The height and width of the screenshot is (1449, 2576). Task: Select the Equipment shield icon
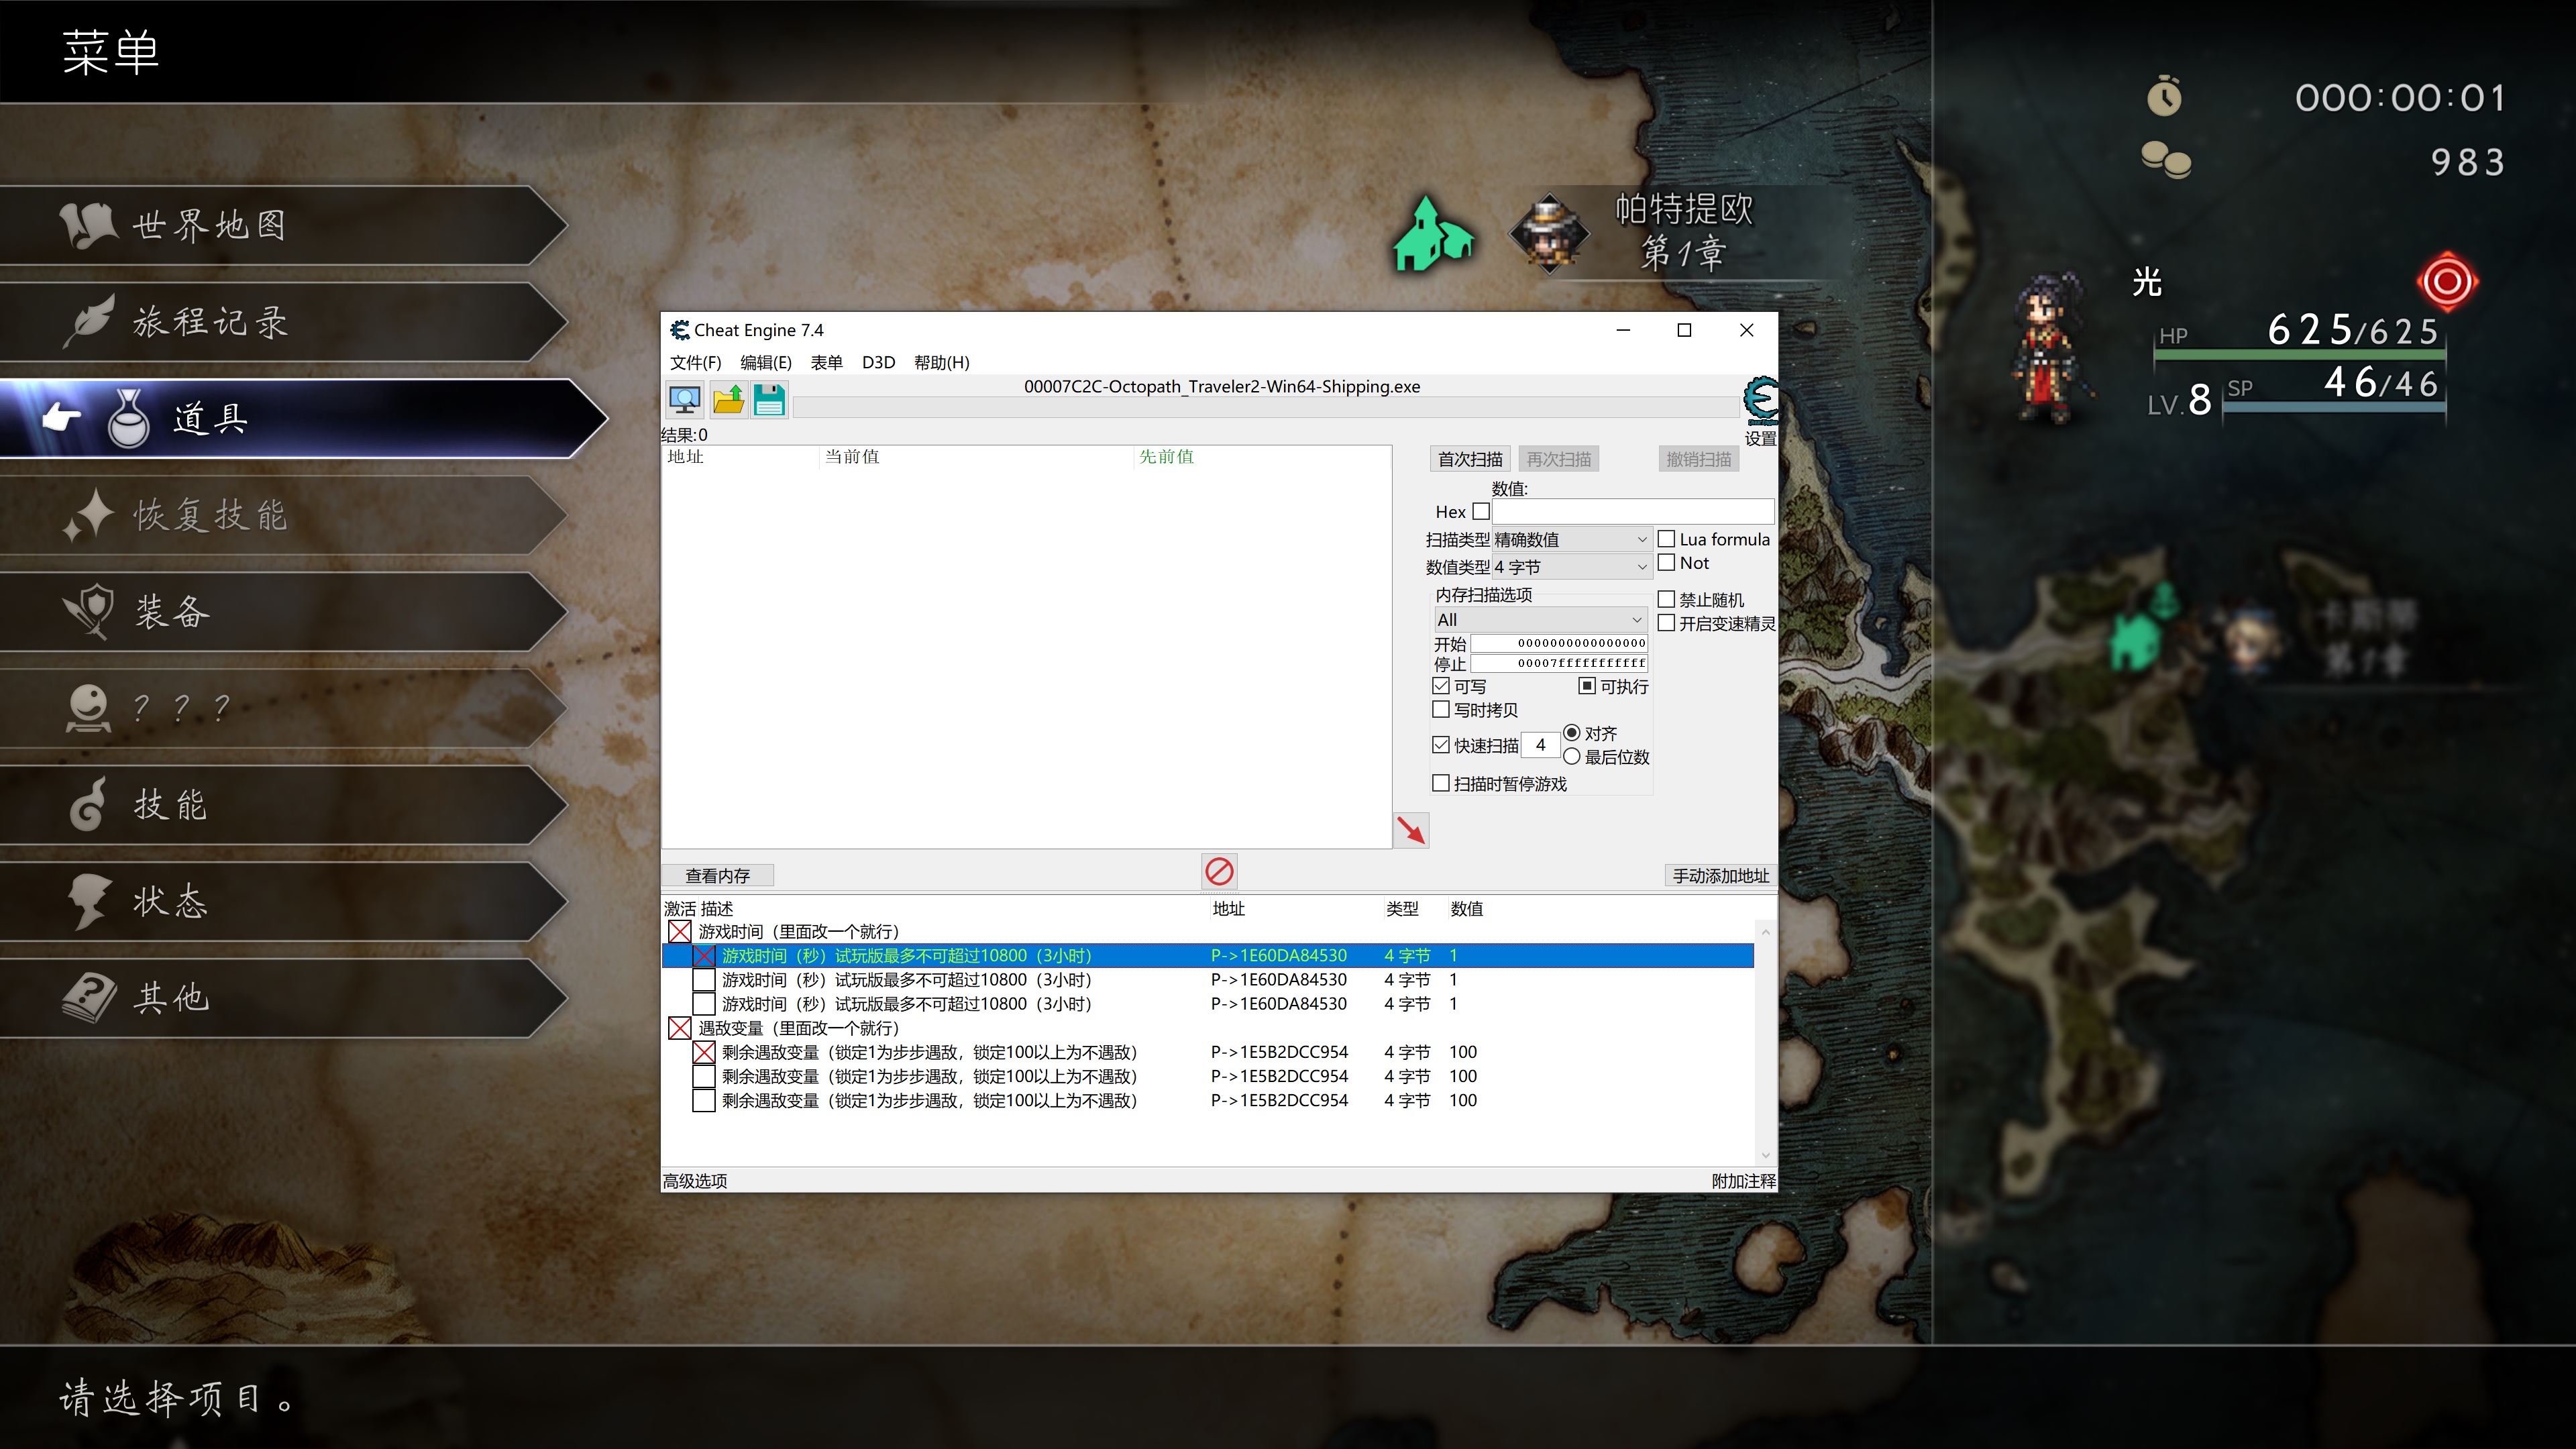[90, 611]
